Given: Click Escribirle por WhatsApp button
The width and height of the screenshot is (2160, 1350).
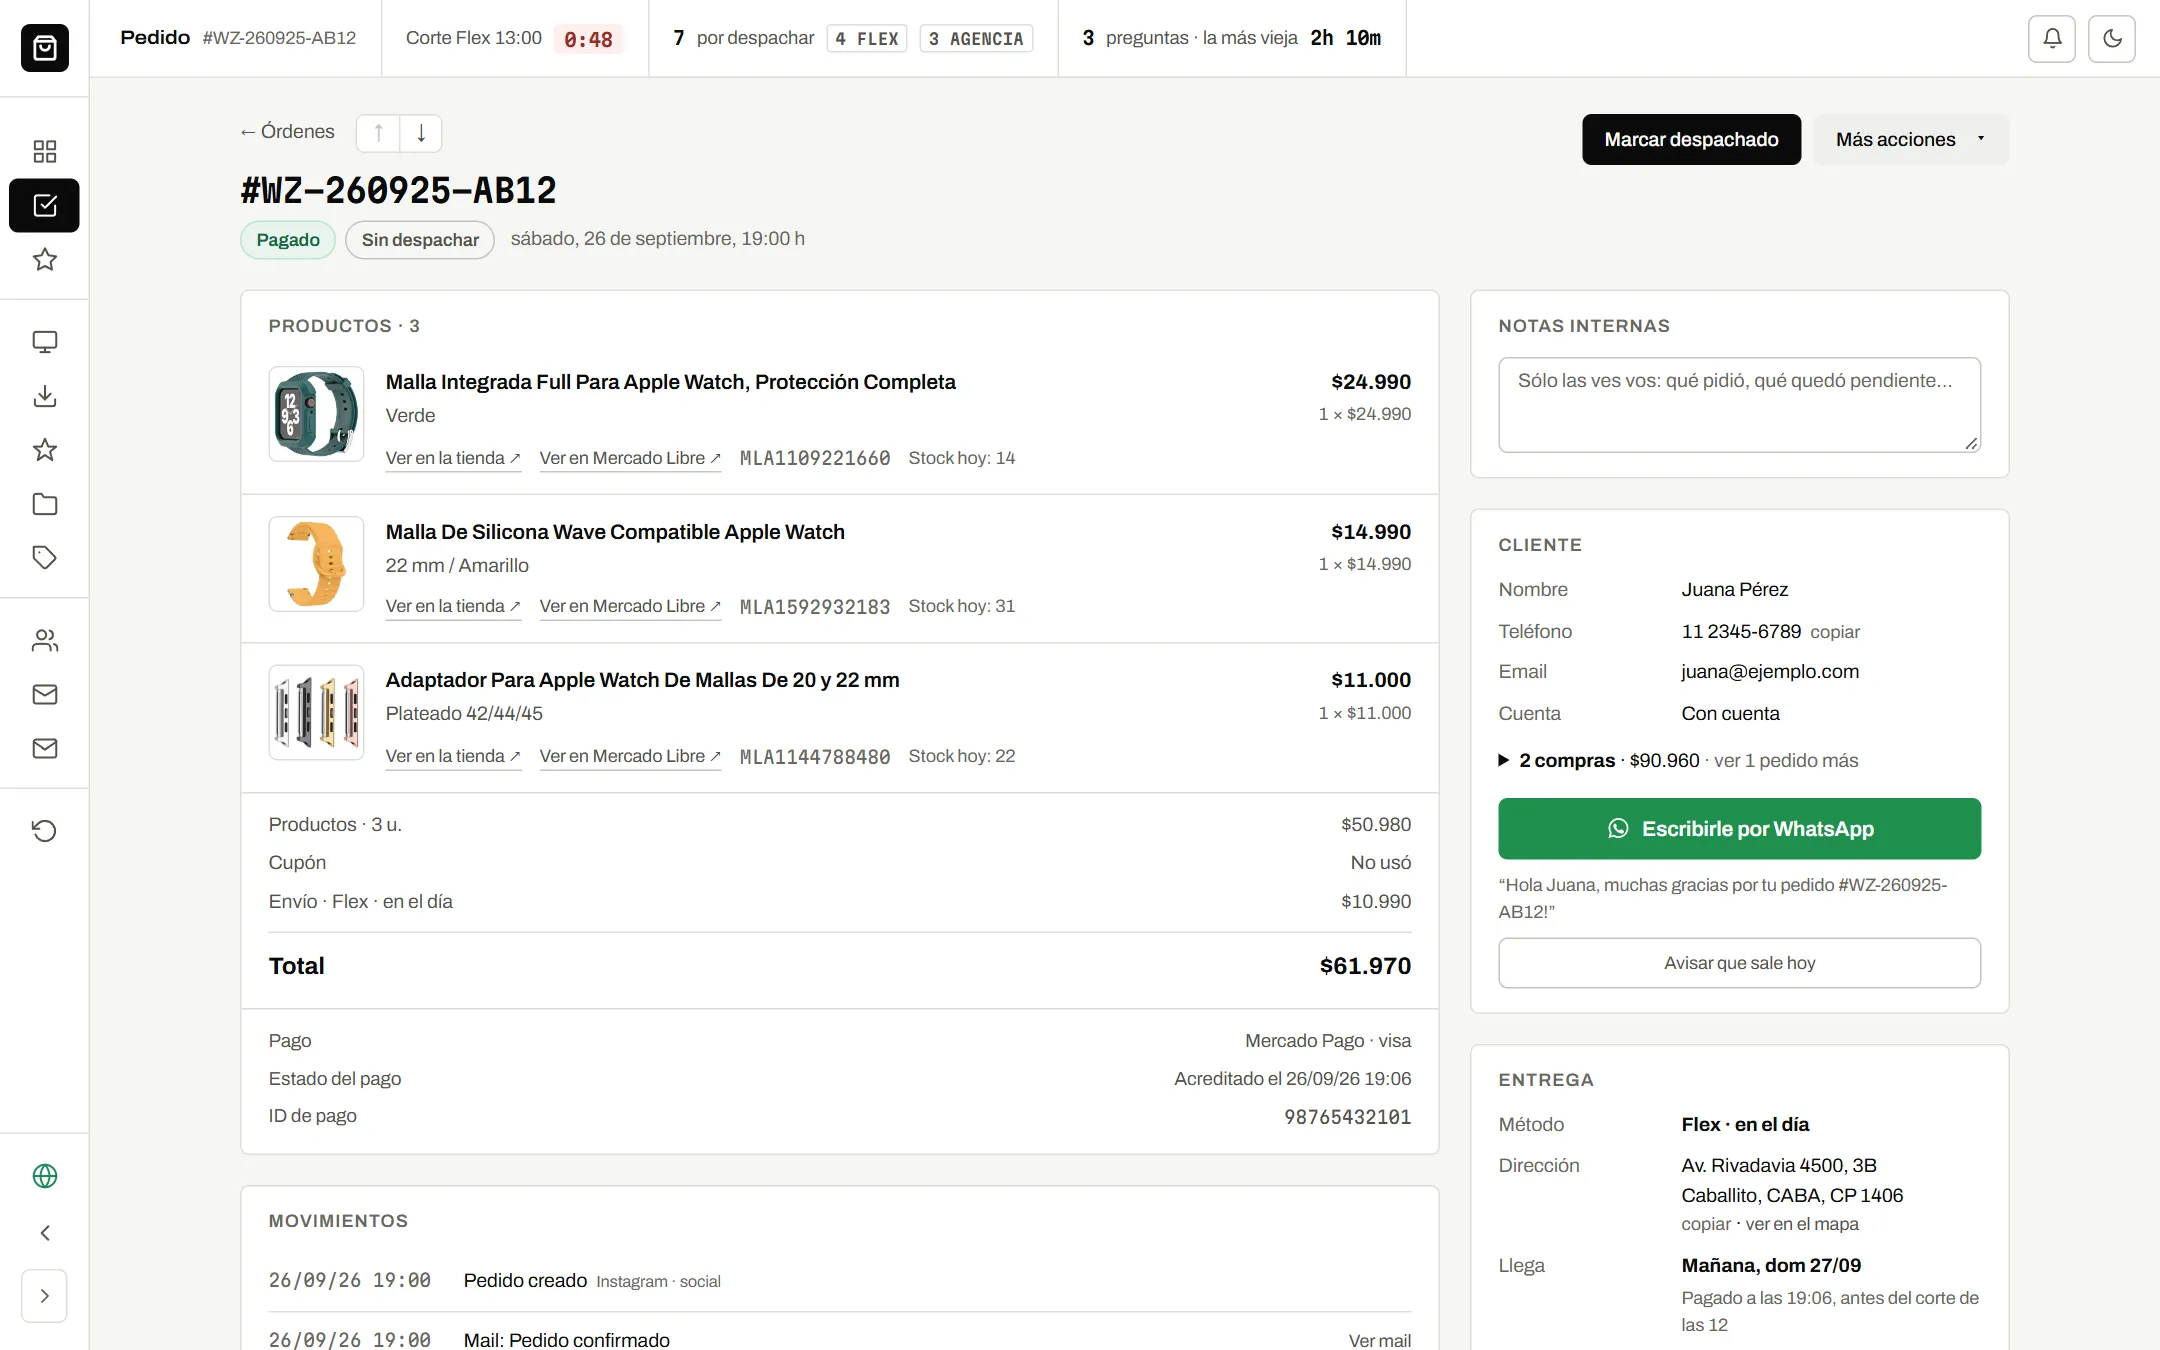Looking at the screenshot, I should 1739,828.
